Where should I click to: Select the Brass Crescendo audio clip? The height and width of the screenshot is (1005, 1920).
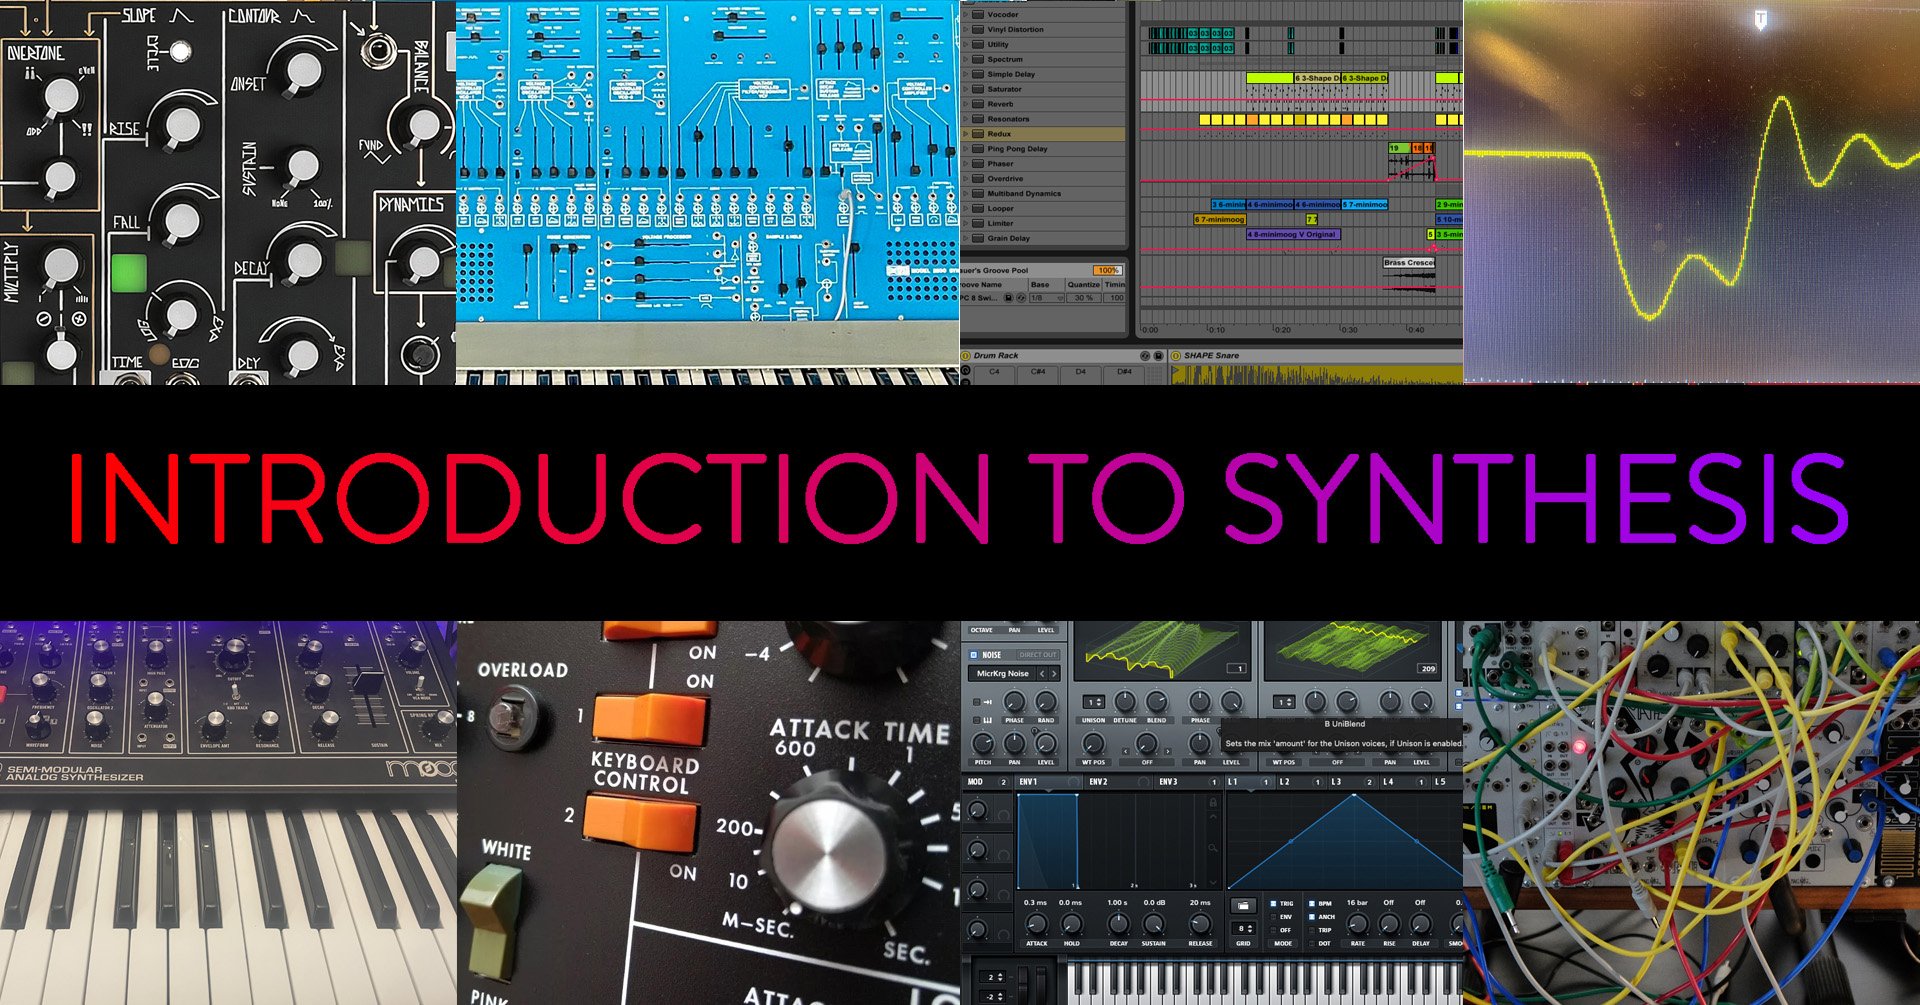(1409, 263)
